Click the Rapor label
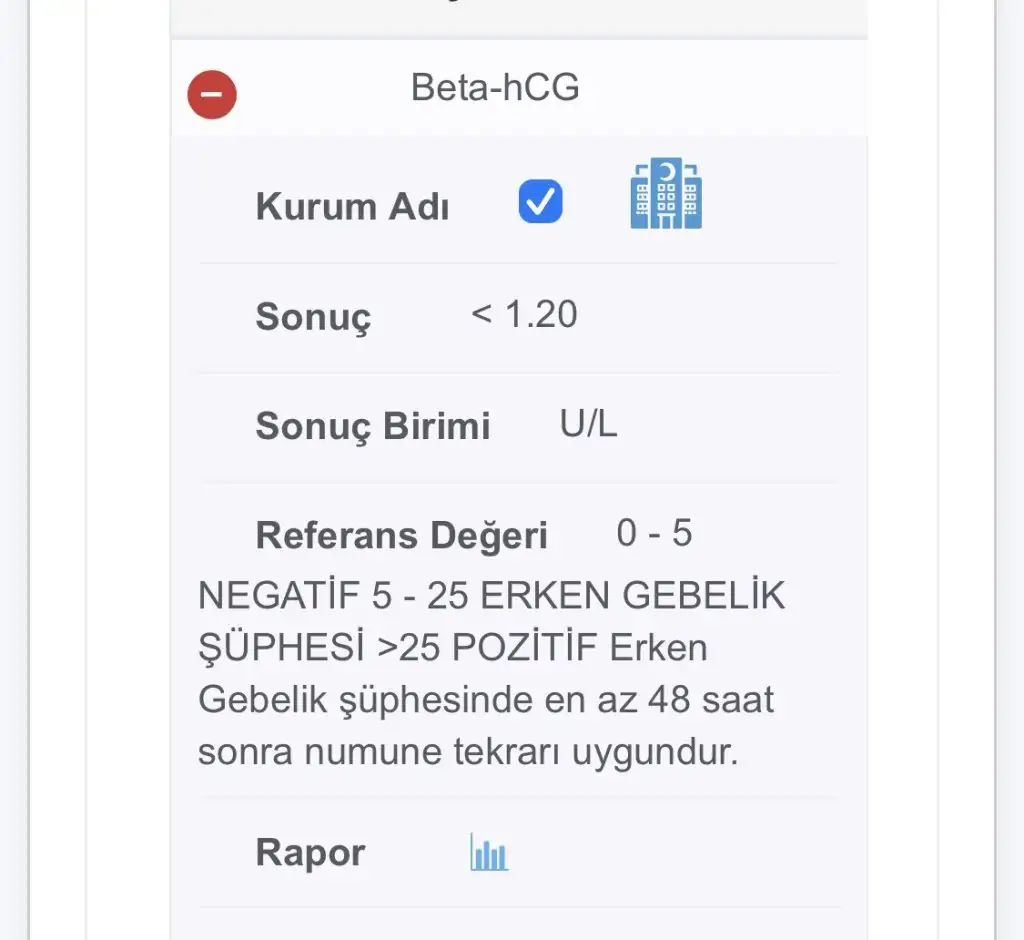Viewport: 1024px width, 940px height. (310, 853)
